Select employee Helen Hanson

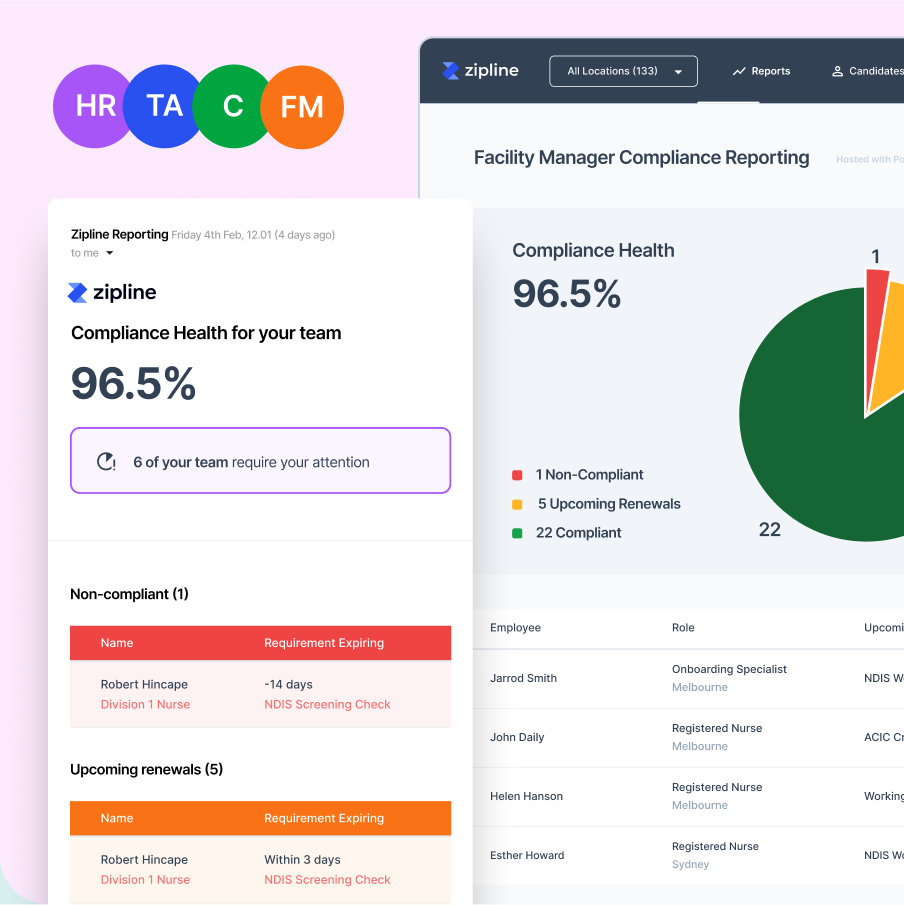pos(526,796)
